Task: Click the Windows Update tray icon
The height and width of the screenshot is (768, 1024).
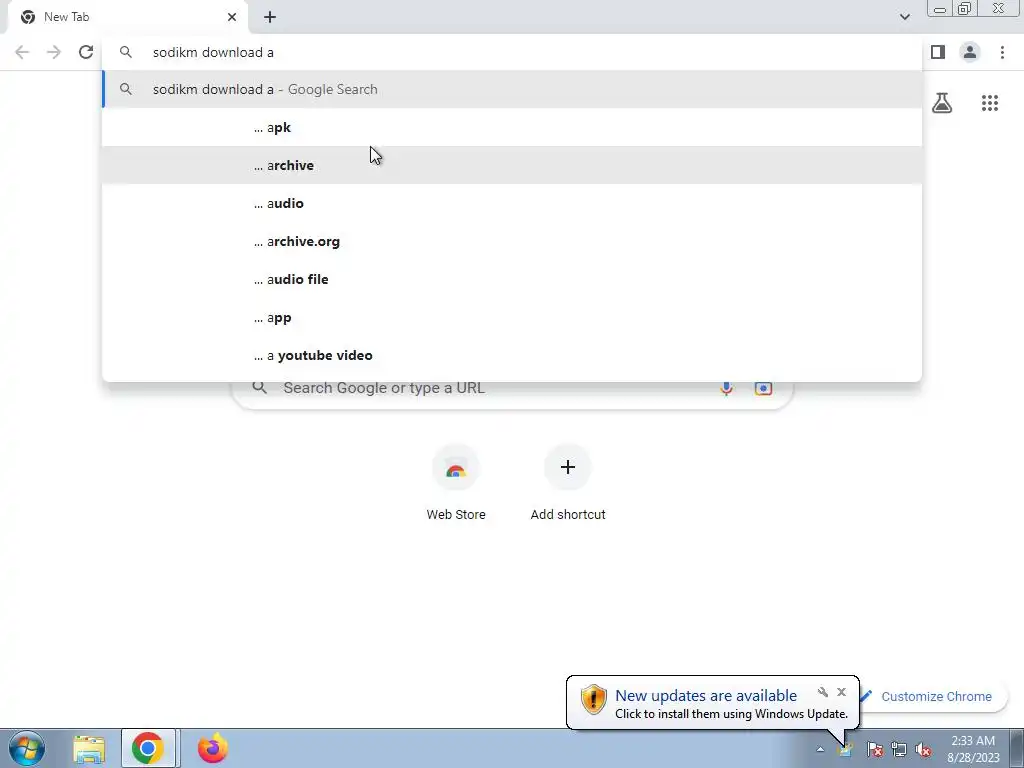Action: pos(845,750)
